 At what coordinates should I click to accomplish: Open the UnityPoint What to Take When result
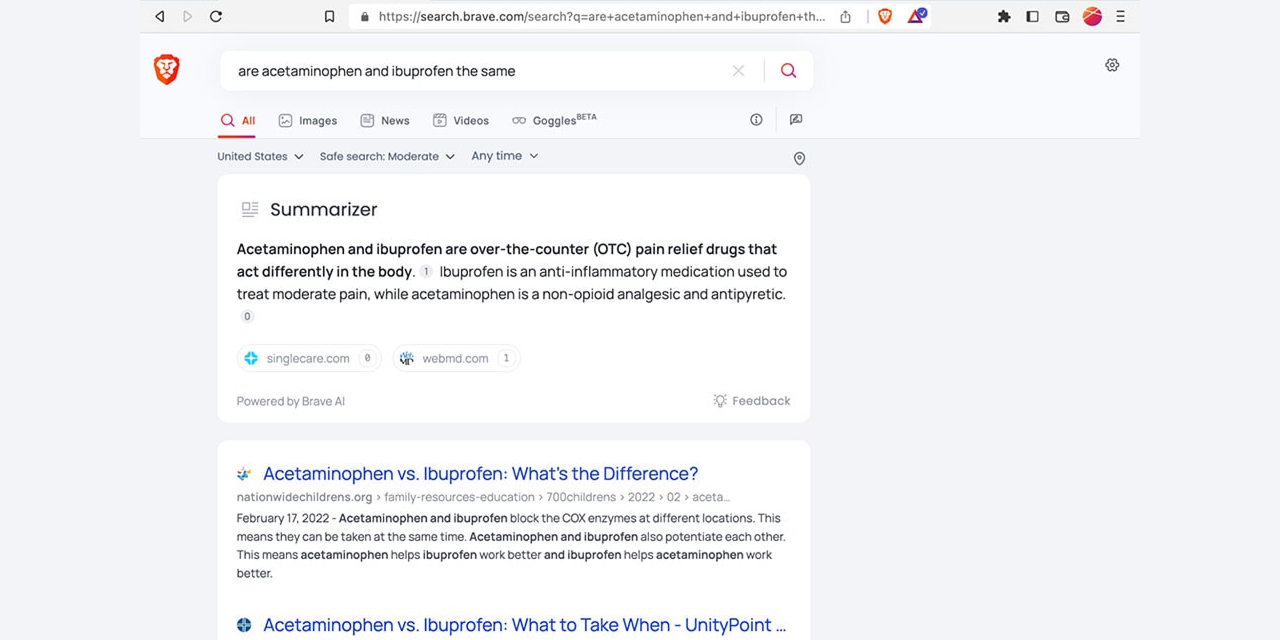tap(524, 625)
